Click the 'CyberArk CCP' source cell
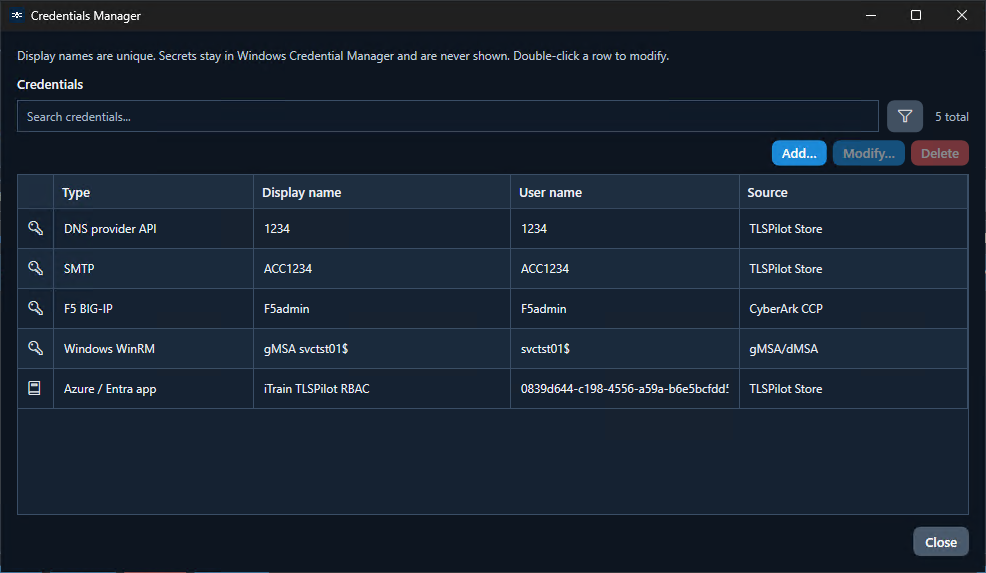986x573 pixels. pos(853,309)
